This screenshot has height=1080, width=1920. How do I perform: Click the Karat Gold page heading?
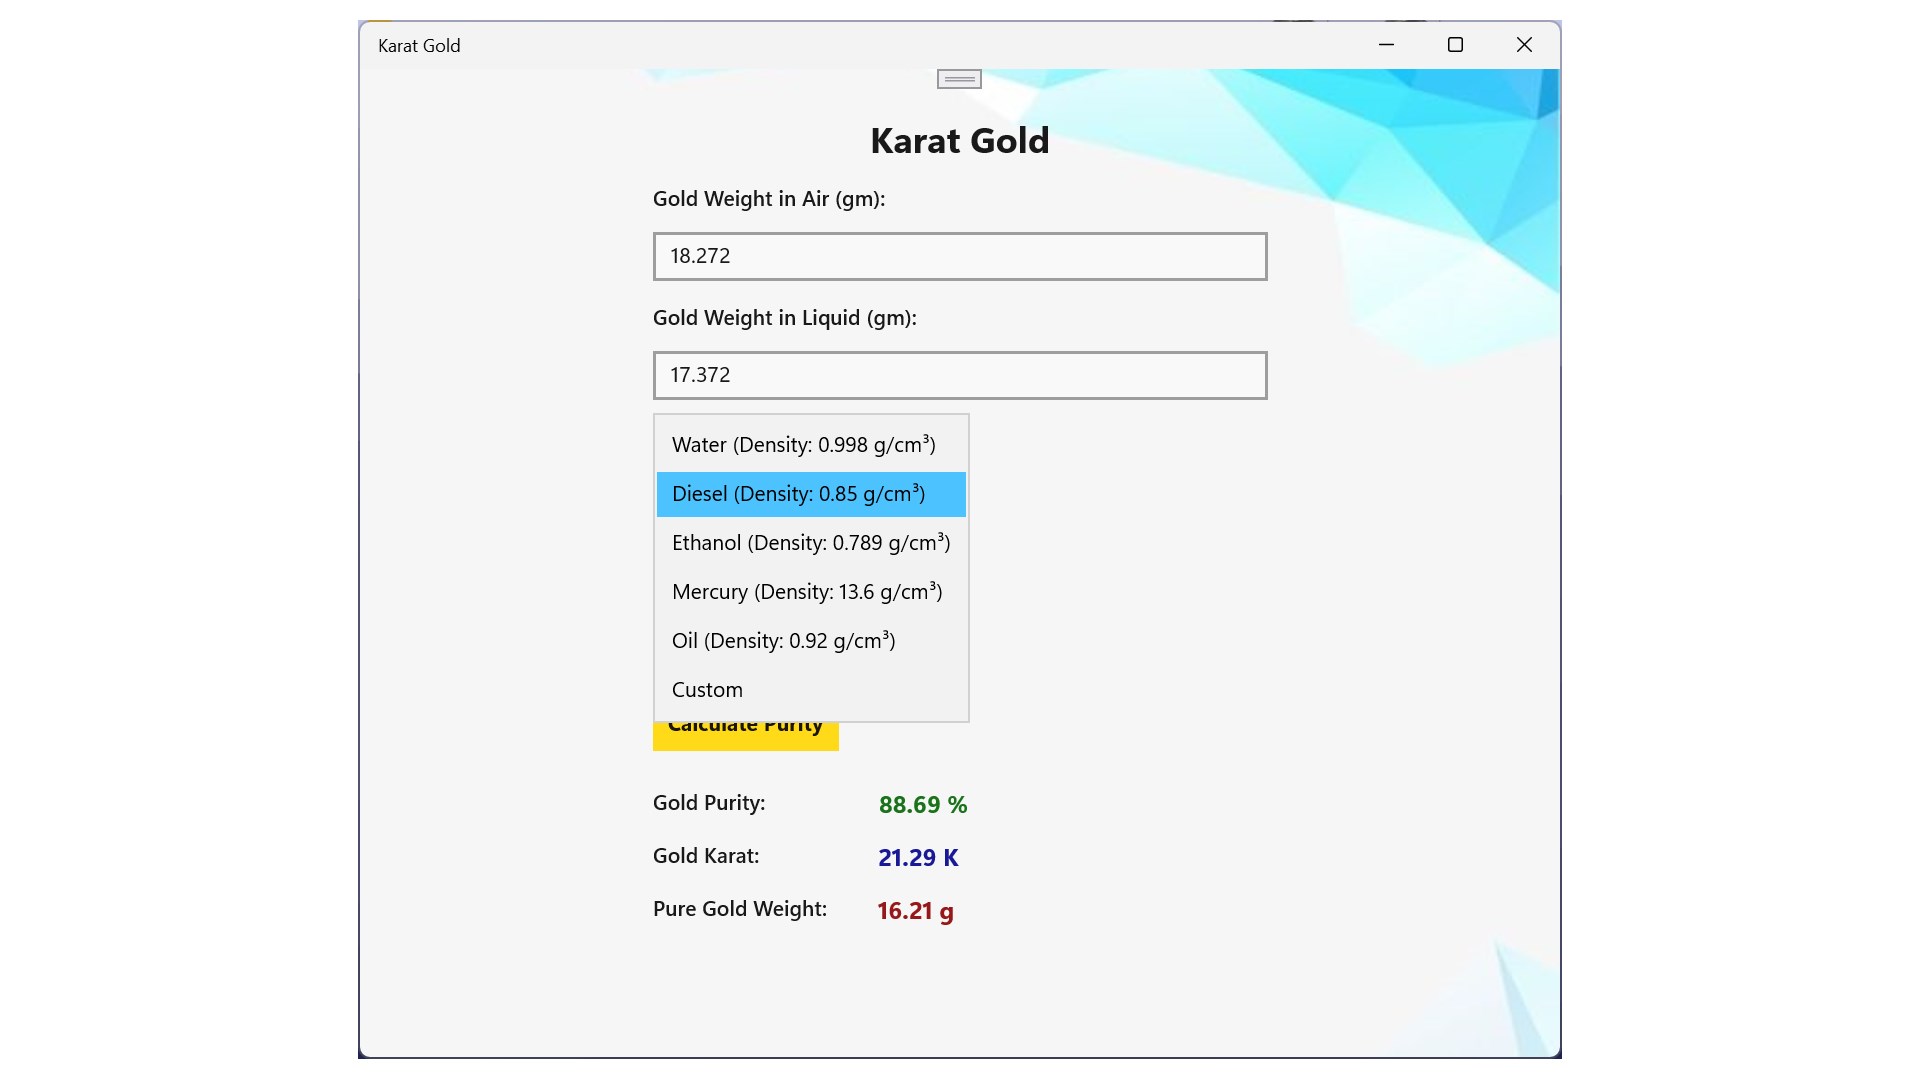(x=959, y=141)
